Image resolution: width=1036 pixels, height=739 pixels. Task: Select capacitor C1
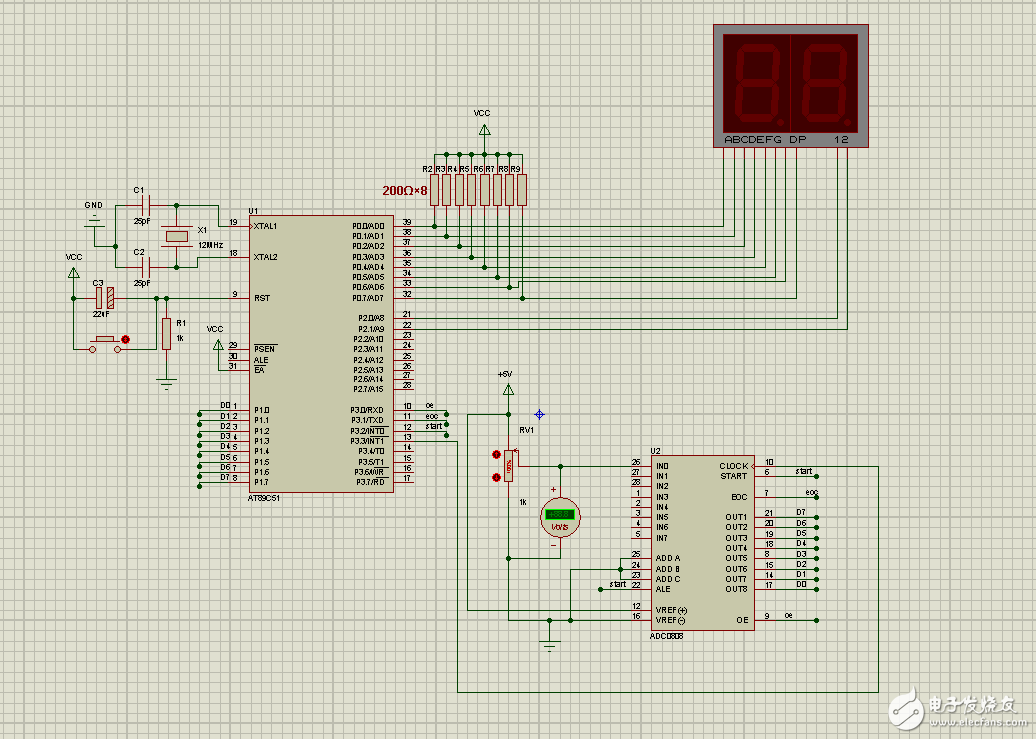(147, 206)
